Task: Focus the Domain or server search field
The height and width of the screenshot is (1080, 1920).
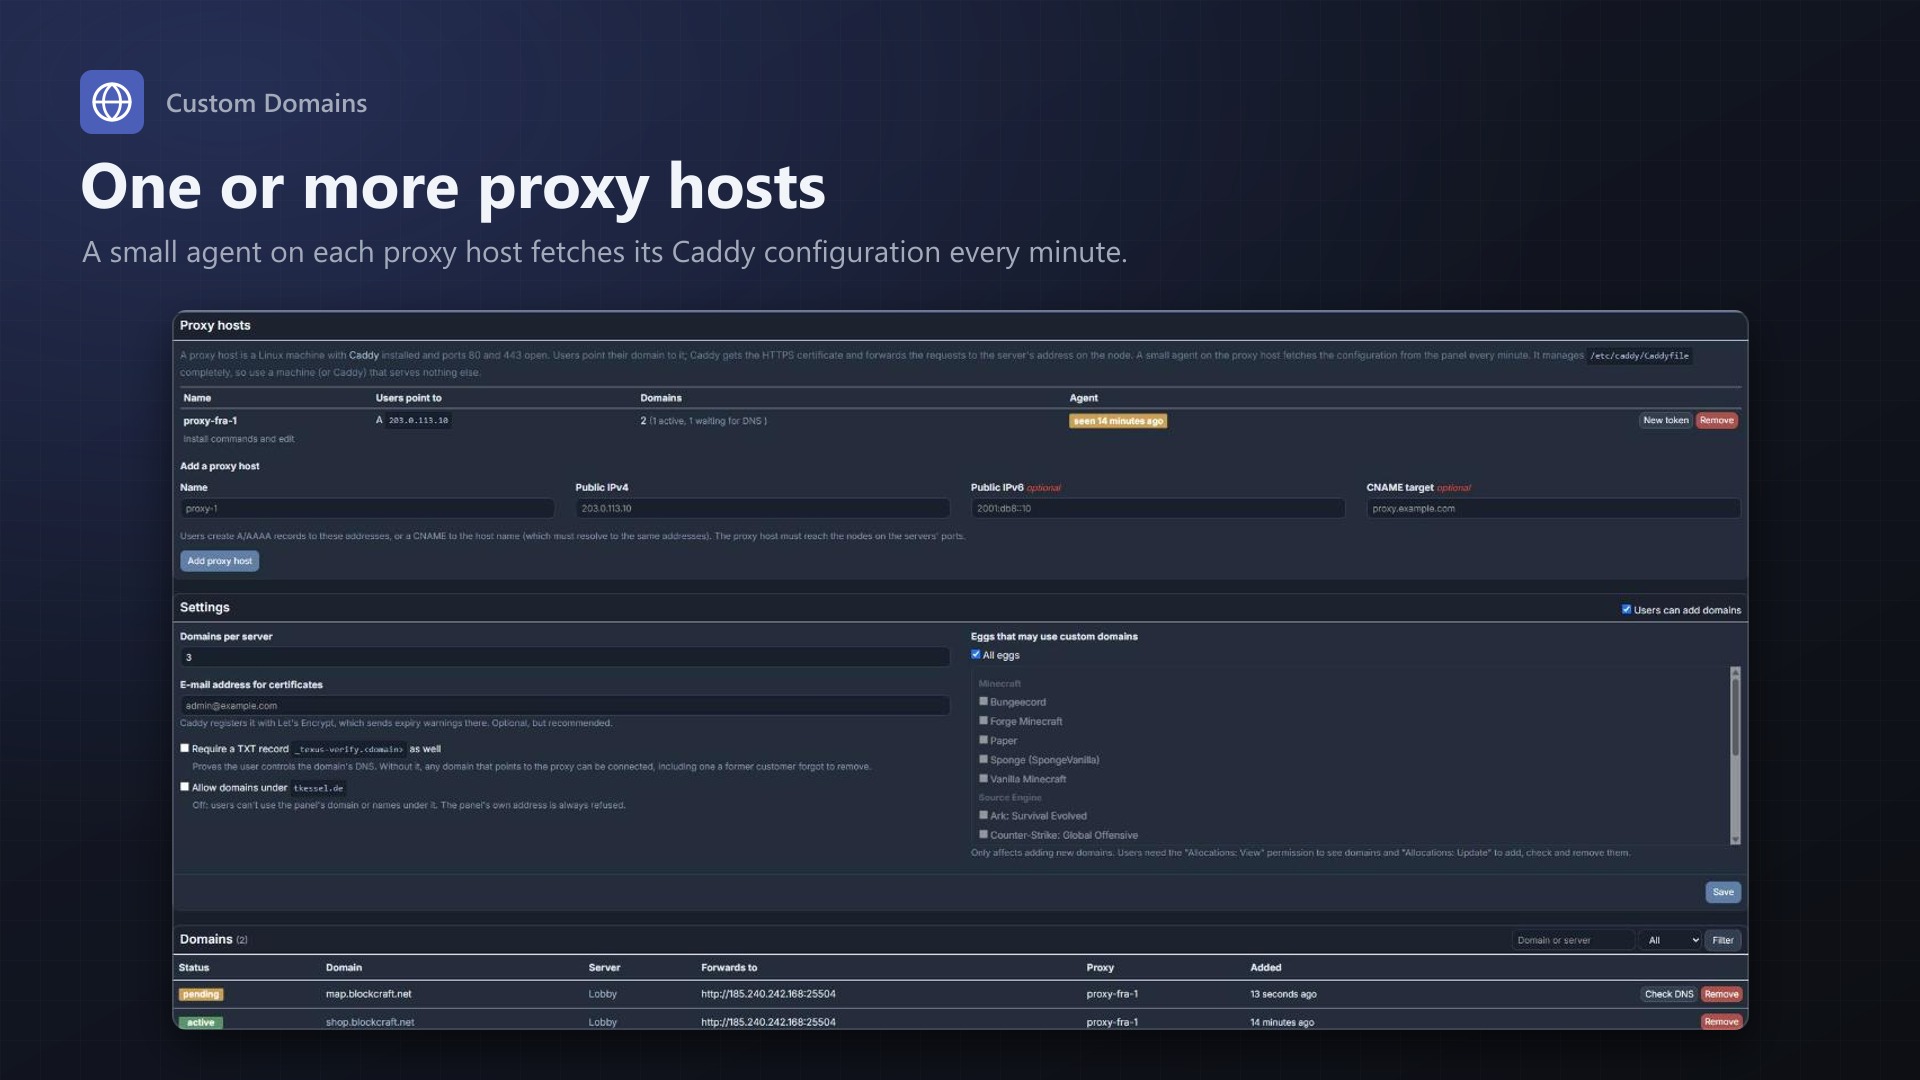Action: (1574, 940)
